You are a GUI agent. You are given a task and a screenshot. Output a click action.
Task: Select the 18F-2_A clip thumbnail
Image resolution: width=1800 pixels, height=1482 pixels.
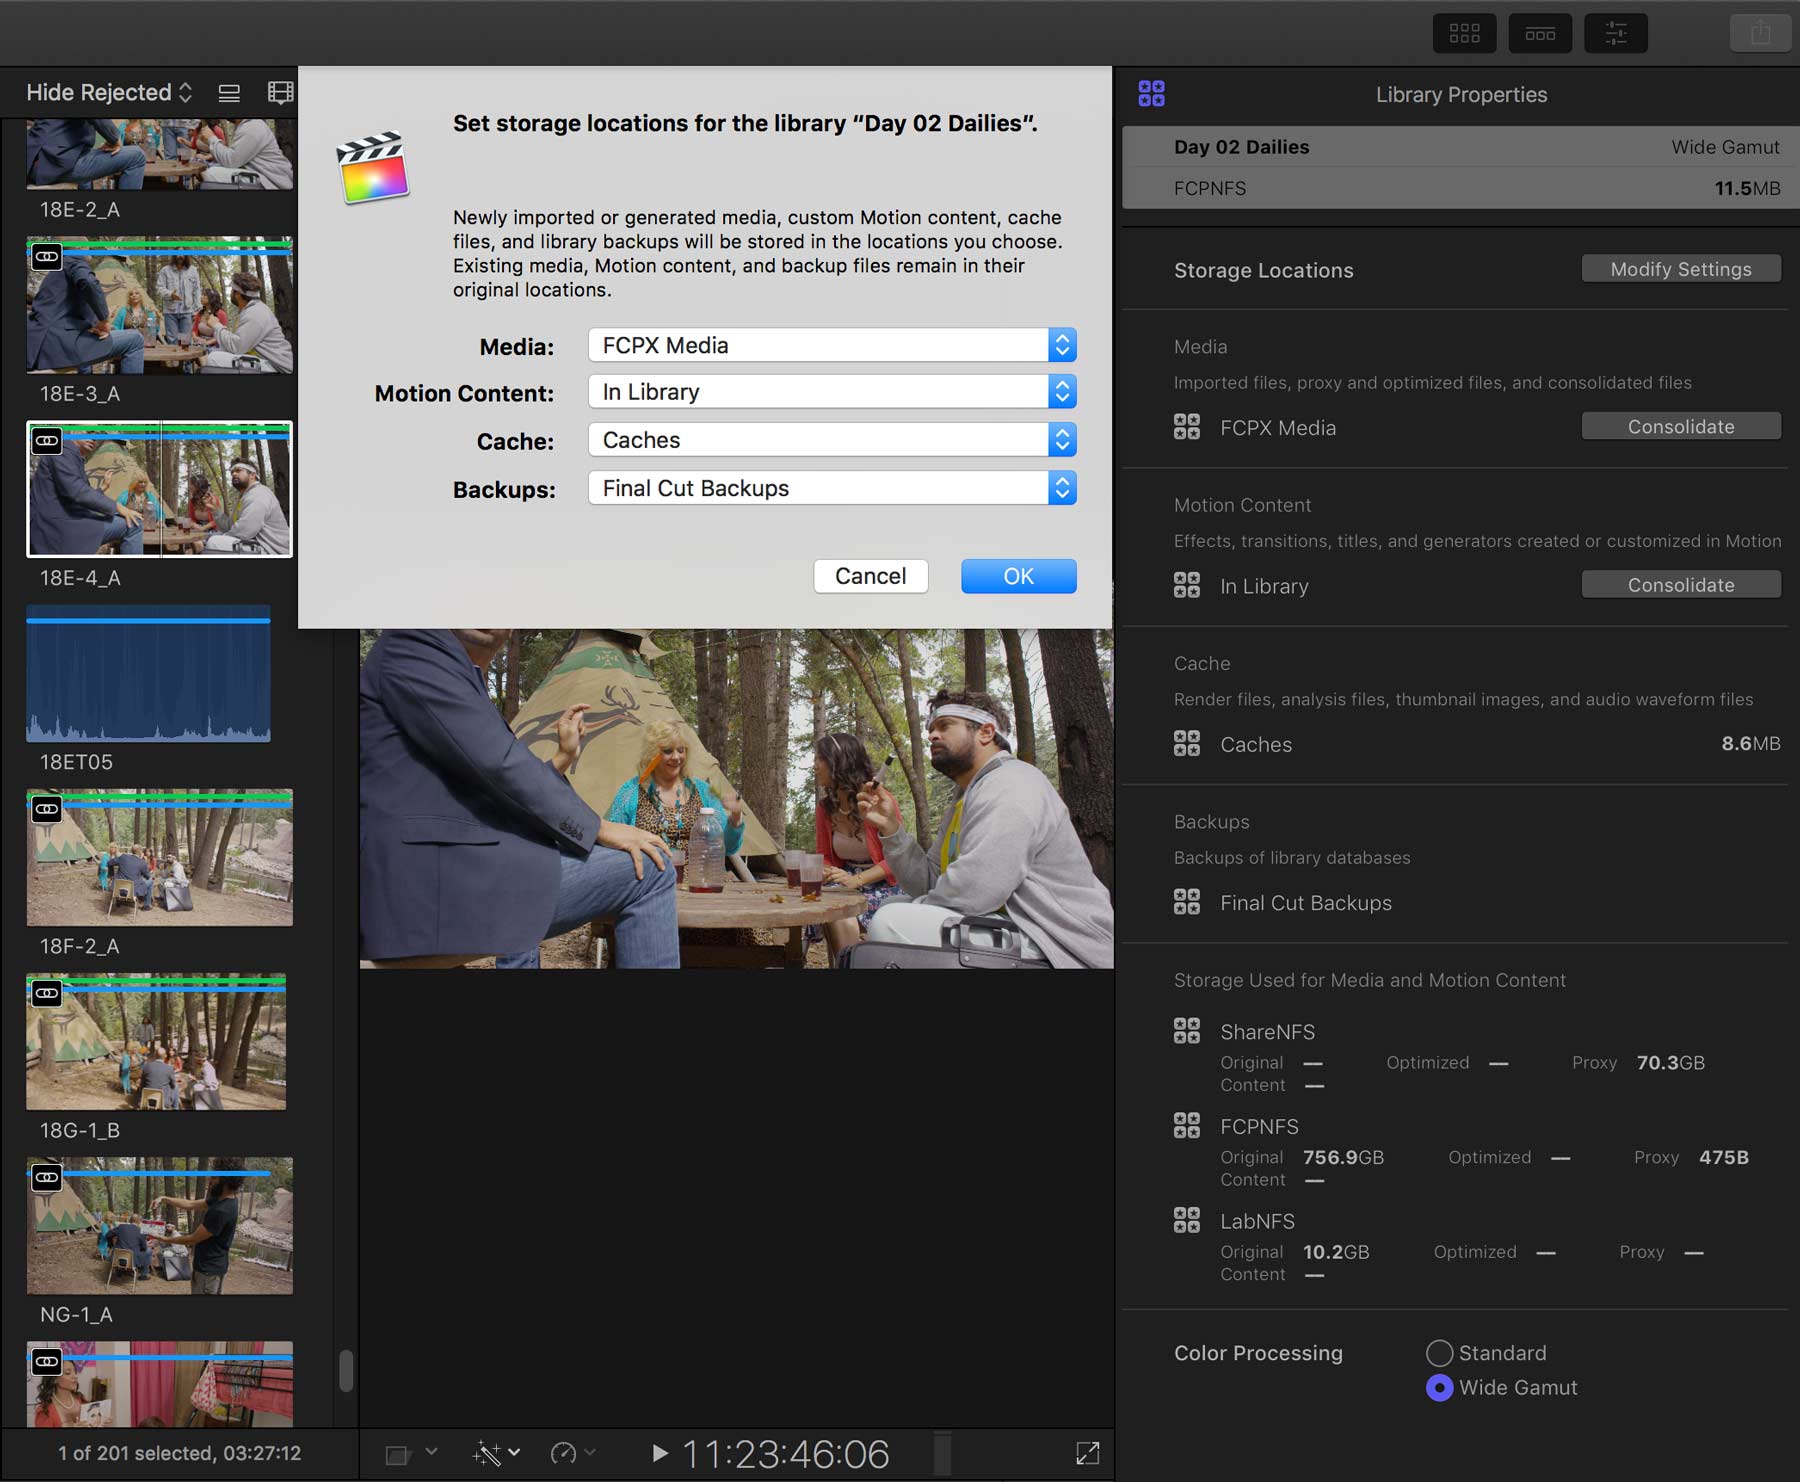159,858
